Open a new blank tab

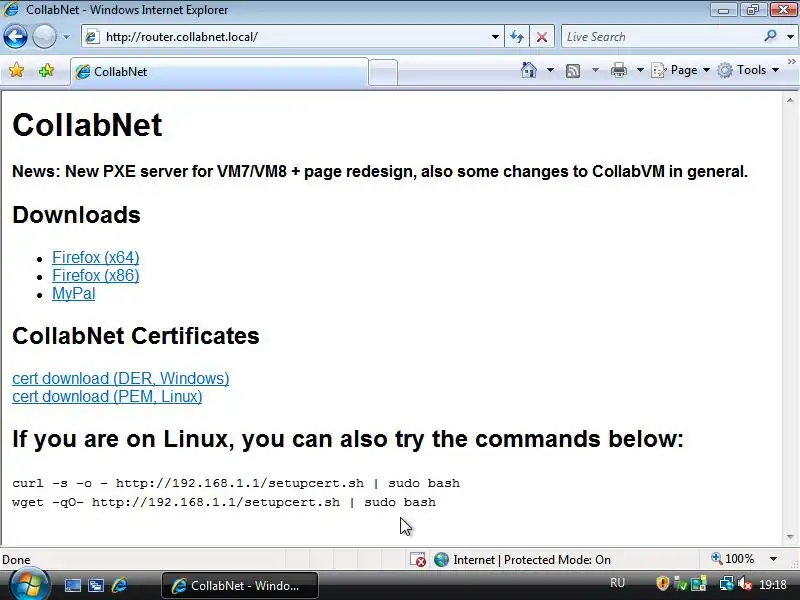point(383,72)
